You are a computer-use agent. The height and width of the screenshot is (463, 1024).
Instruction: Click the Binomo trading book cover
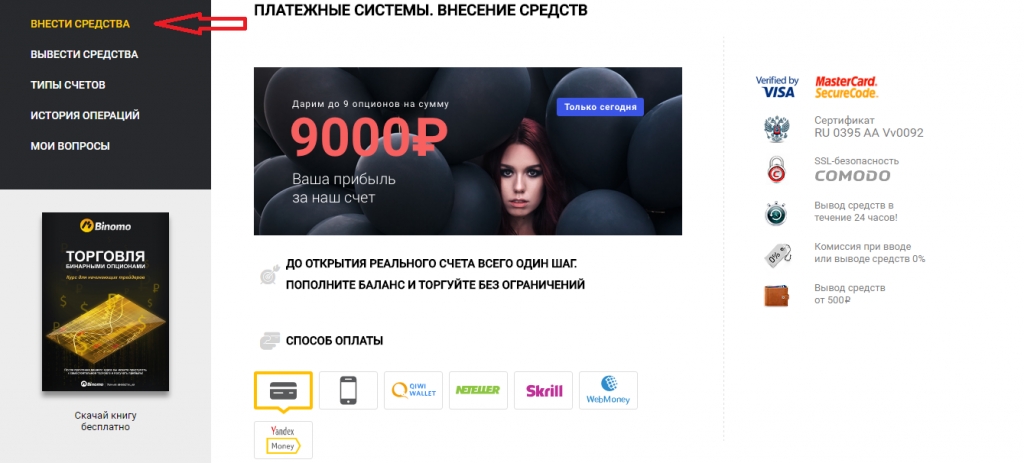pos(106,302)
